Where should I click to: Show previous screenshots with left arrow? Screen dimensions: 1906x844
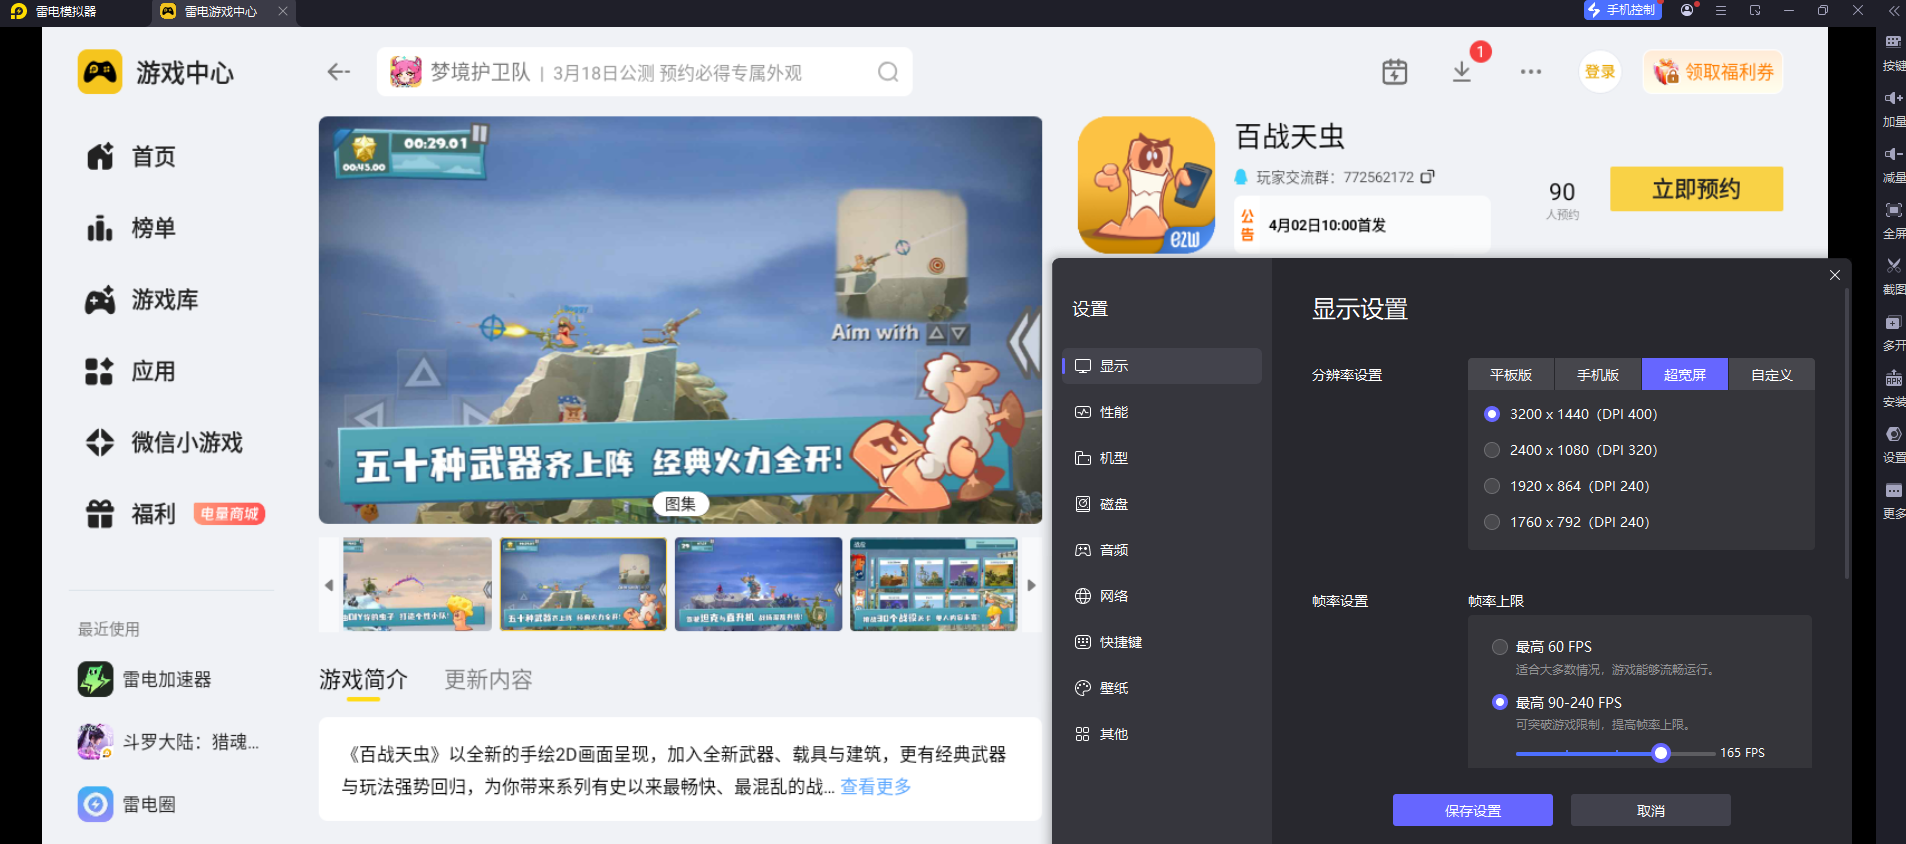click(x=329, y=585)
